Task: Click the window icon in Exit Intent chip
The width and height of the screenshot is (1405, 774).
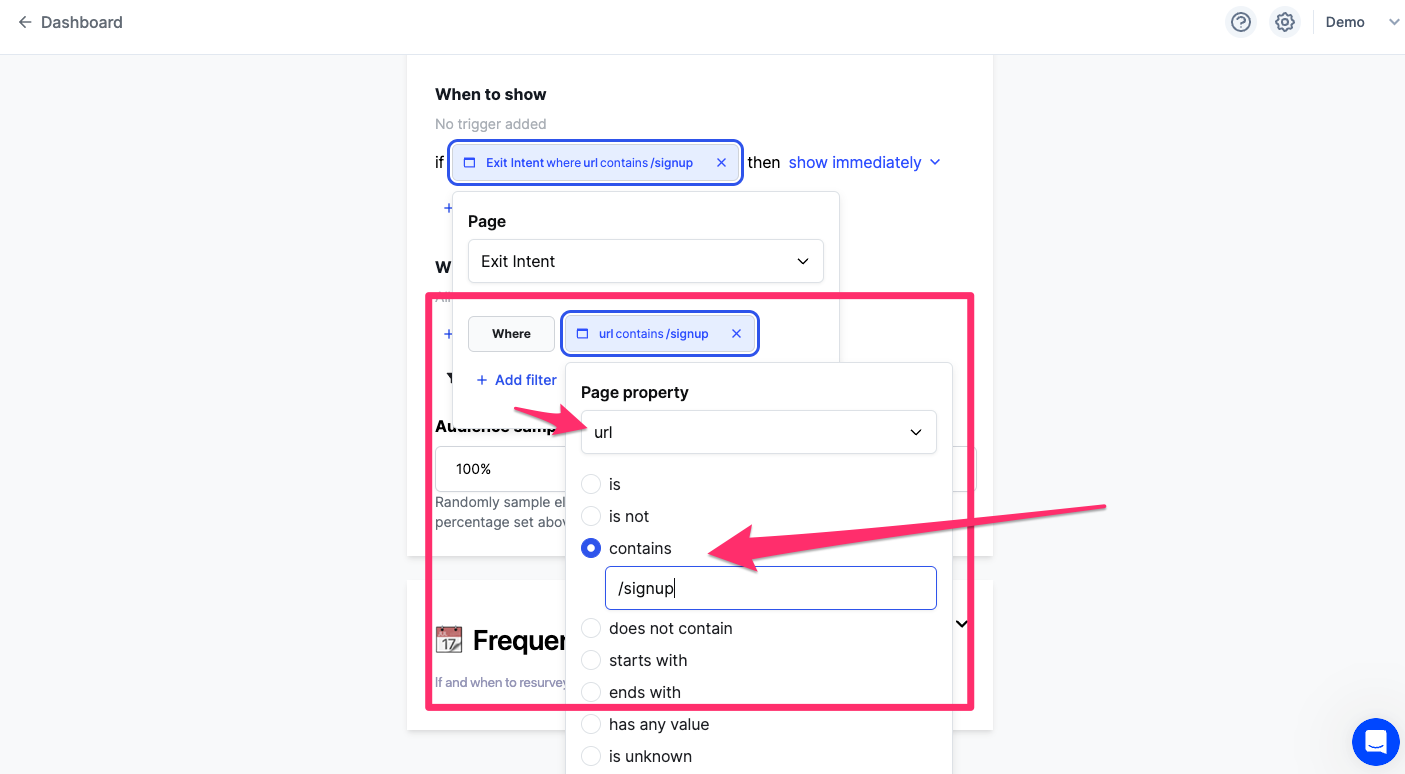Action: pos(470,162)
